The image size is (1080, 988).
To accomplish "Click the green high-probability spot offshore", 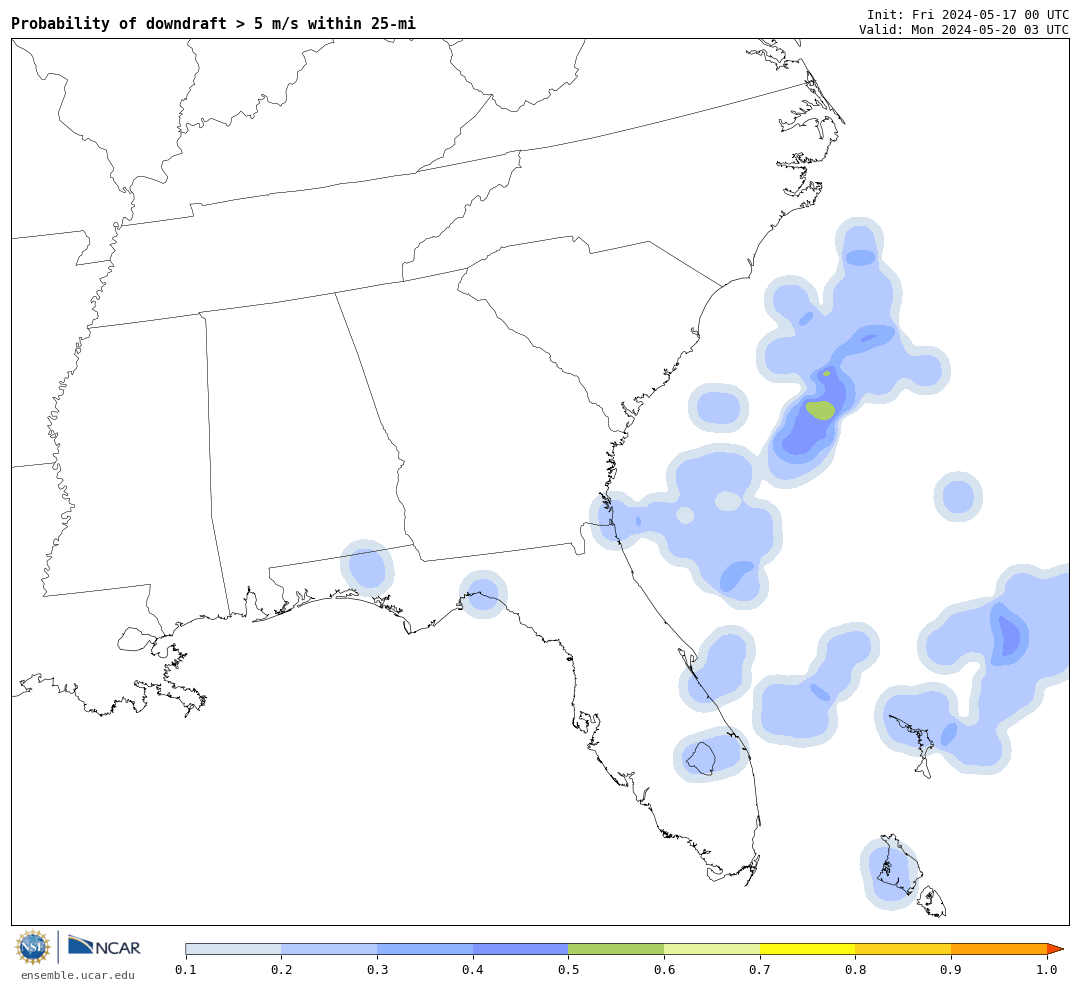I will pyautogui.click(x=820, y=410).
